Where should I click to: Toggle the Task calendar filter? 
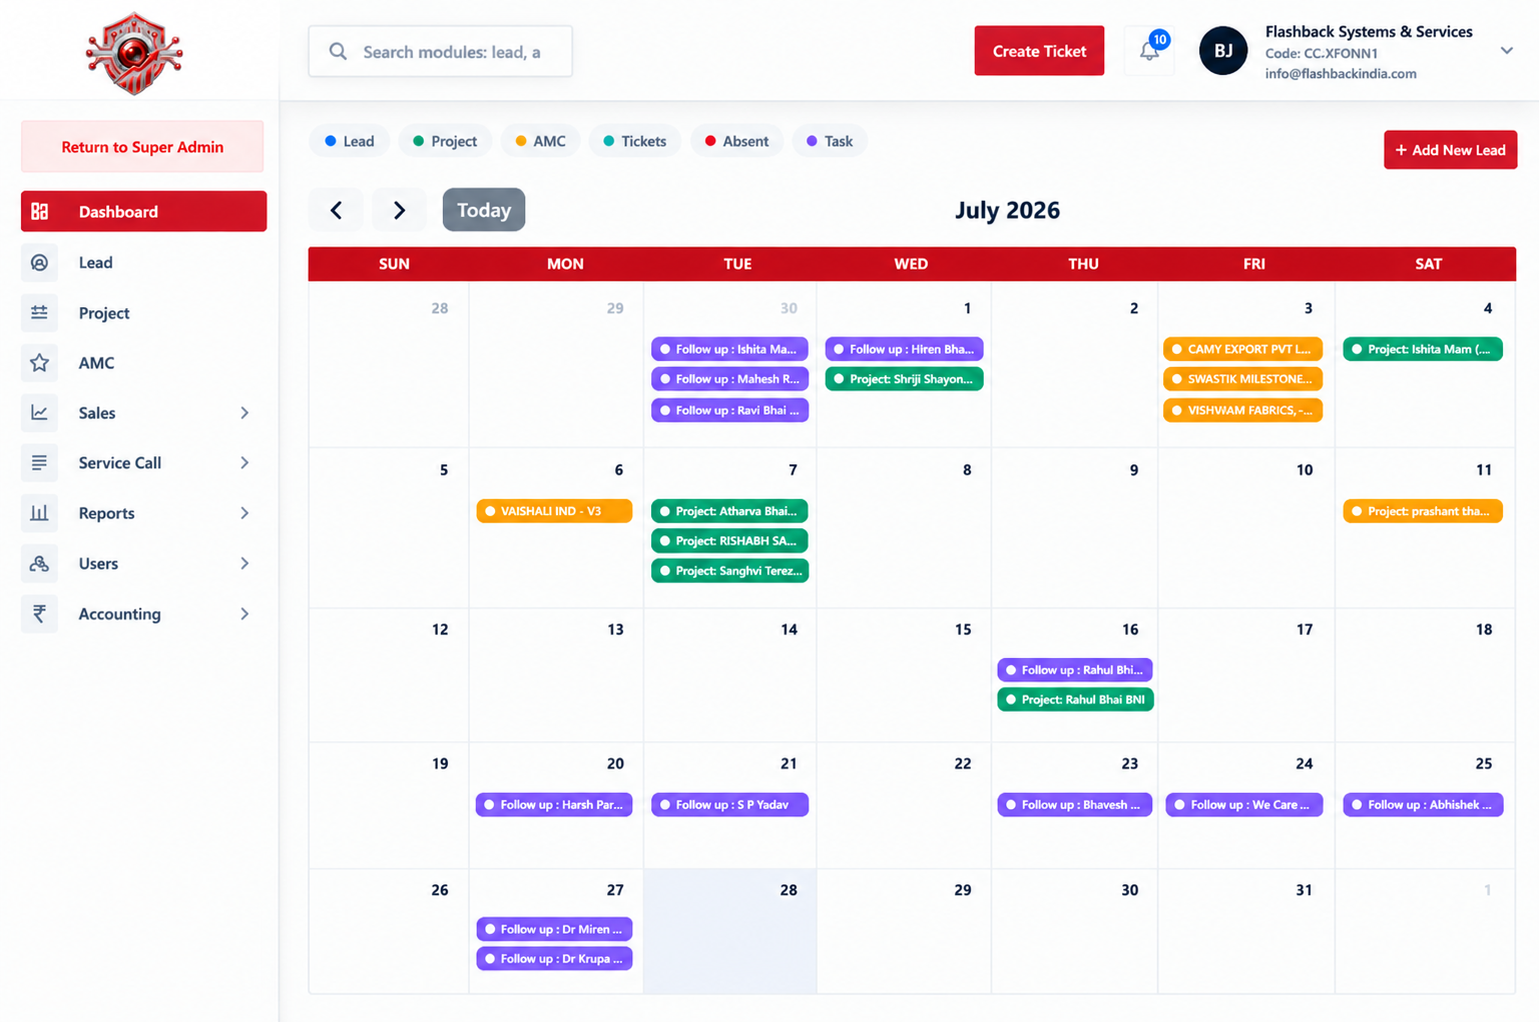coord(830,141)
